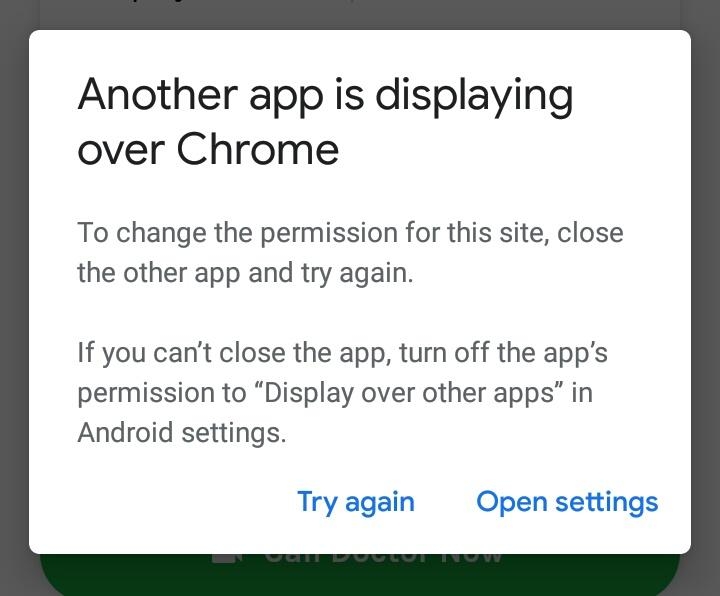720x596 pixels.
Task: Click the "Android settings." text
Action: tap(182, 433)
